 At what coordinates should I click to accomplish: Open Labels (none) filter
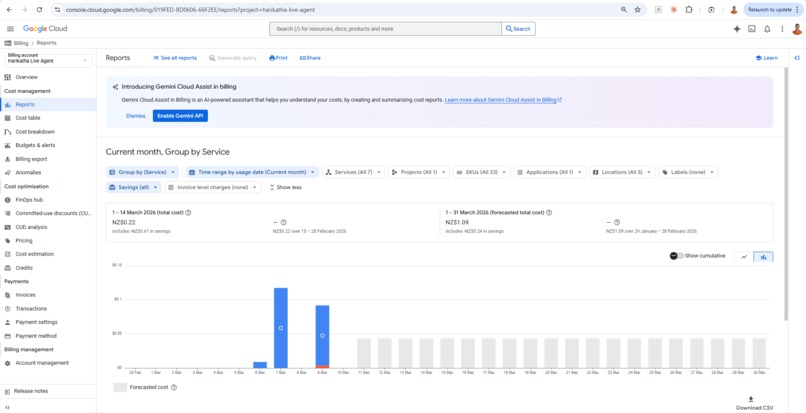tap(688, 172)
